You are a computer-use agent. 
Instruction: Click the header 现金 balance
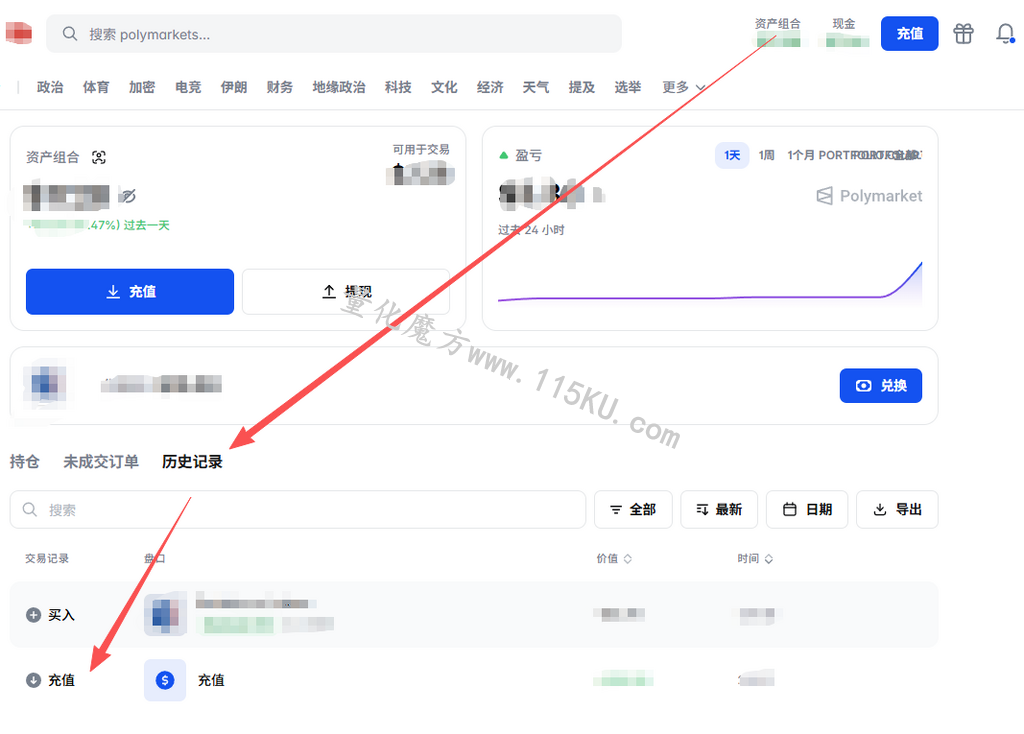(x=844, y=33)
